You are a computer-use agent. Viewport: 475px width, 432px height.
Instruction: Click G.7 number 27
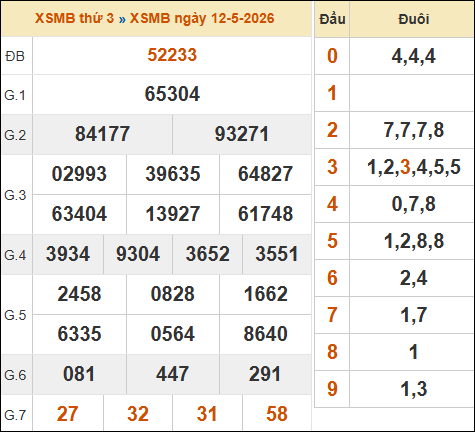coord(68,414)
